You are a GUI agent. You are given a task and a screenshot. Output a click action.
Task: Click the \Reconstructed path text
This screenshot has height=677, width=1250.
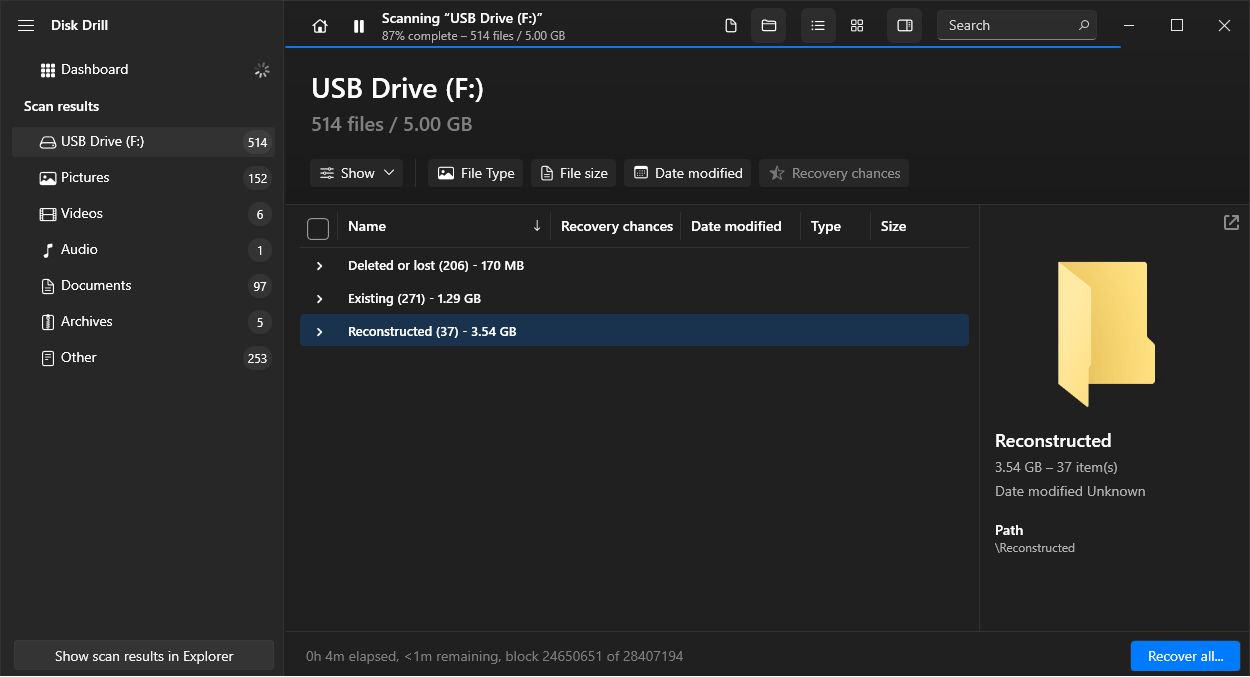pos(1035,548)
